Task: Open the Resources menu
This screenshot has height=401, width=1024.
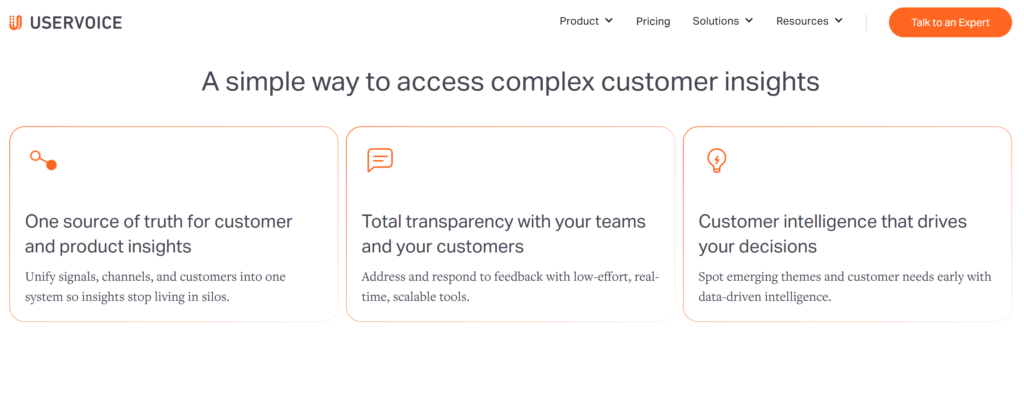Action: click(802, 21)
